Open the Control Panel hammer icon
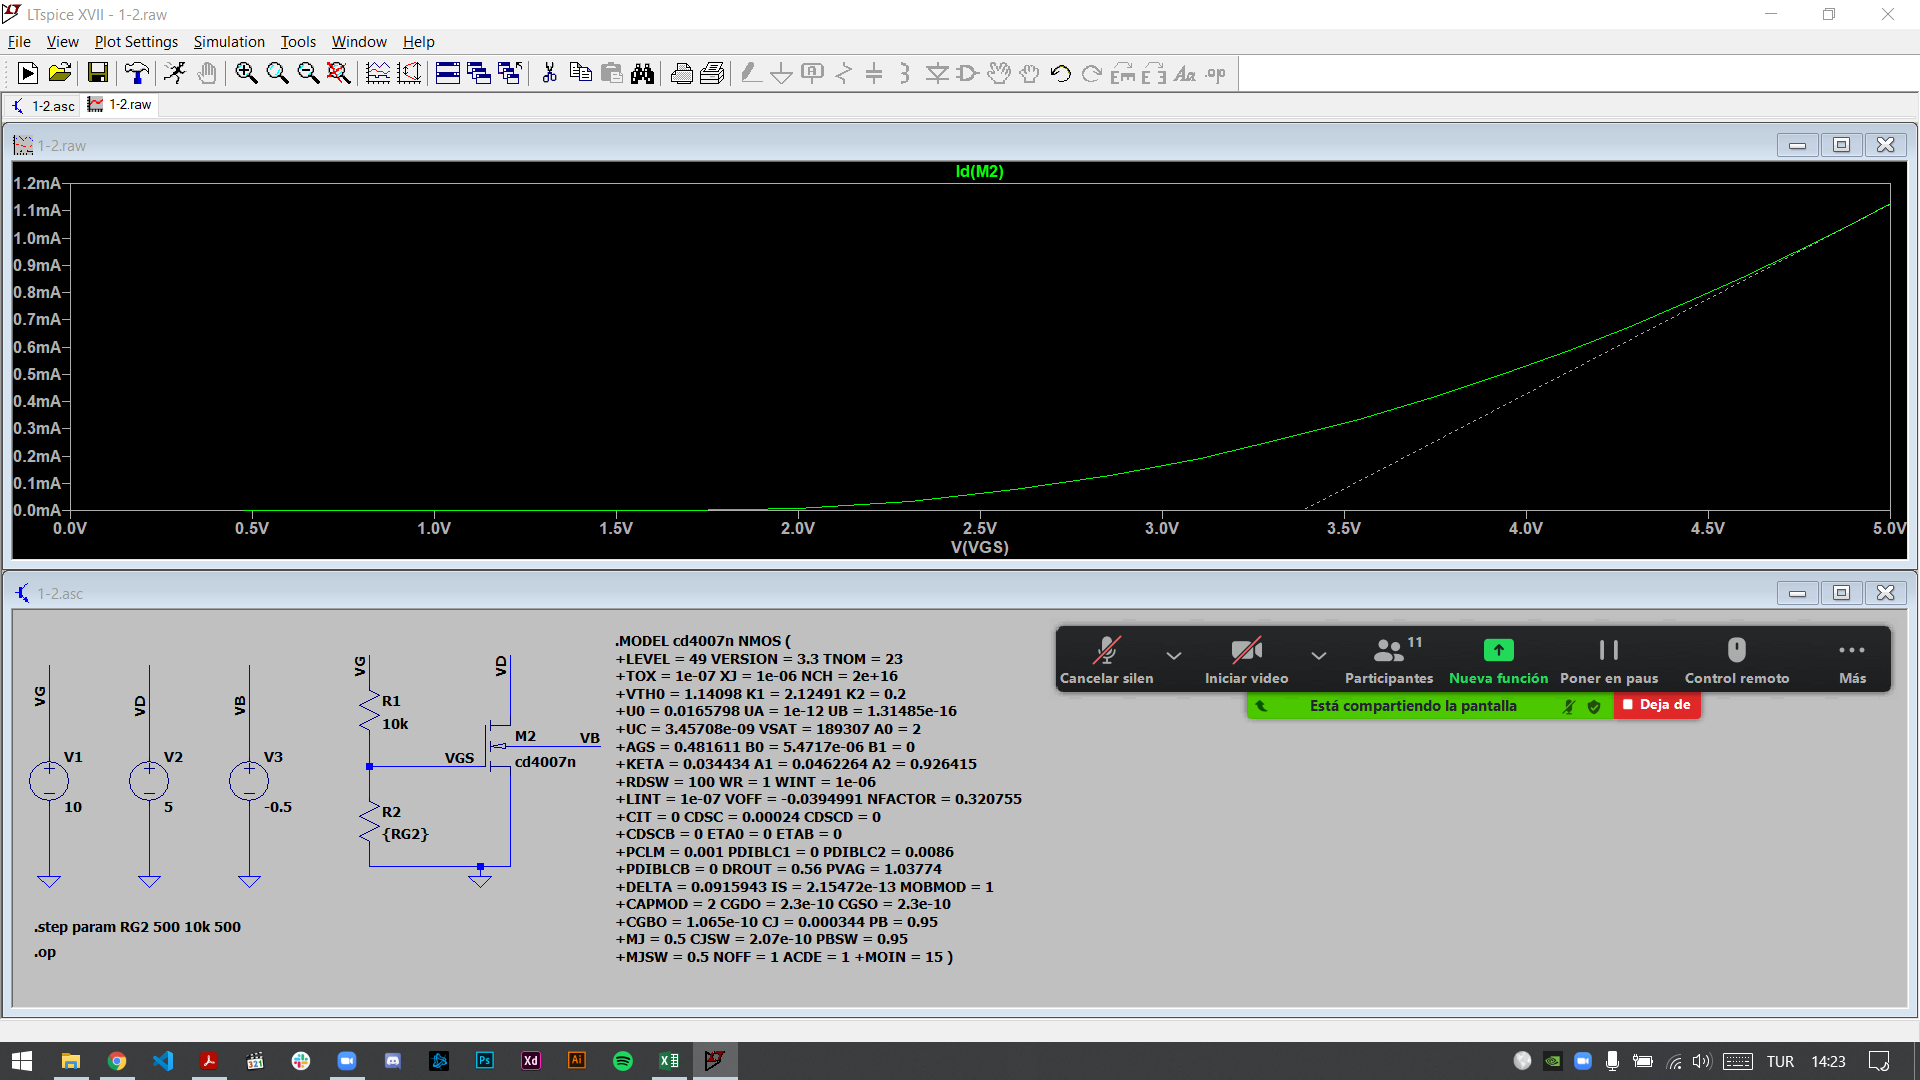Viewport: 1920px width, 1080px height. pos(136,73)
